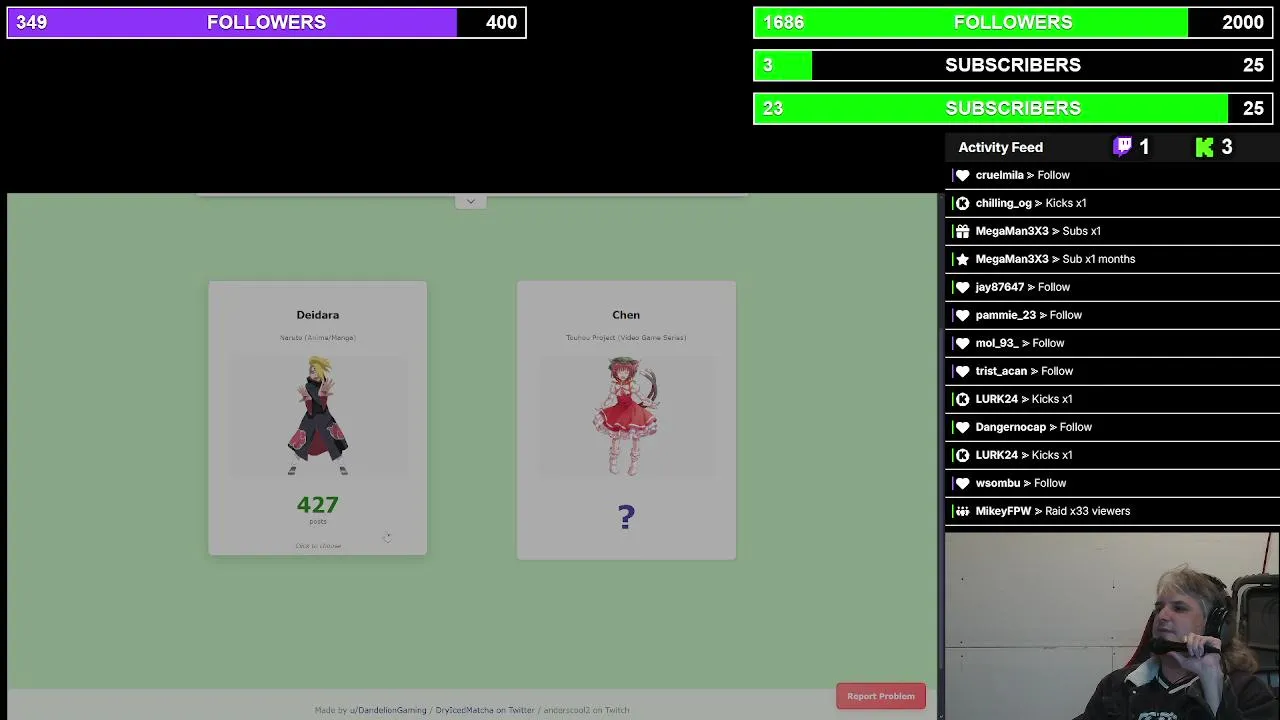Click heart icon beside jay87647 Follow

click(x=963, y=287)
